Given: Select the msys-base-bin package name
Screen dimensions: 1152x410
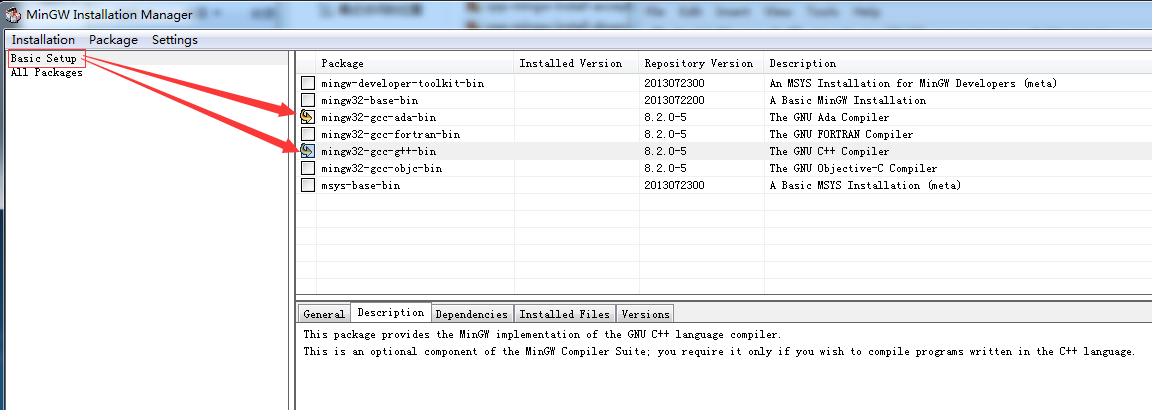Looking at the screenshot, I should [x=361, y=185].
